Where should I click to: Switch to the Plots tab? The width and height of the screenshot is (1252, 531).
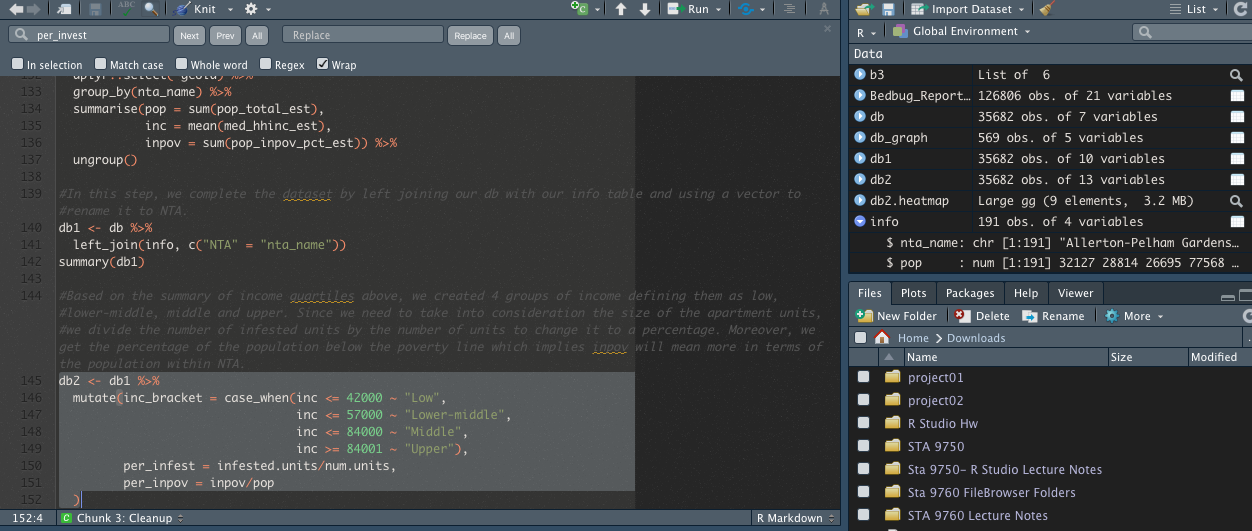pos(913,293)
